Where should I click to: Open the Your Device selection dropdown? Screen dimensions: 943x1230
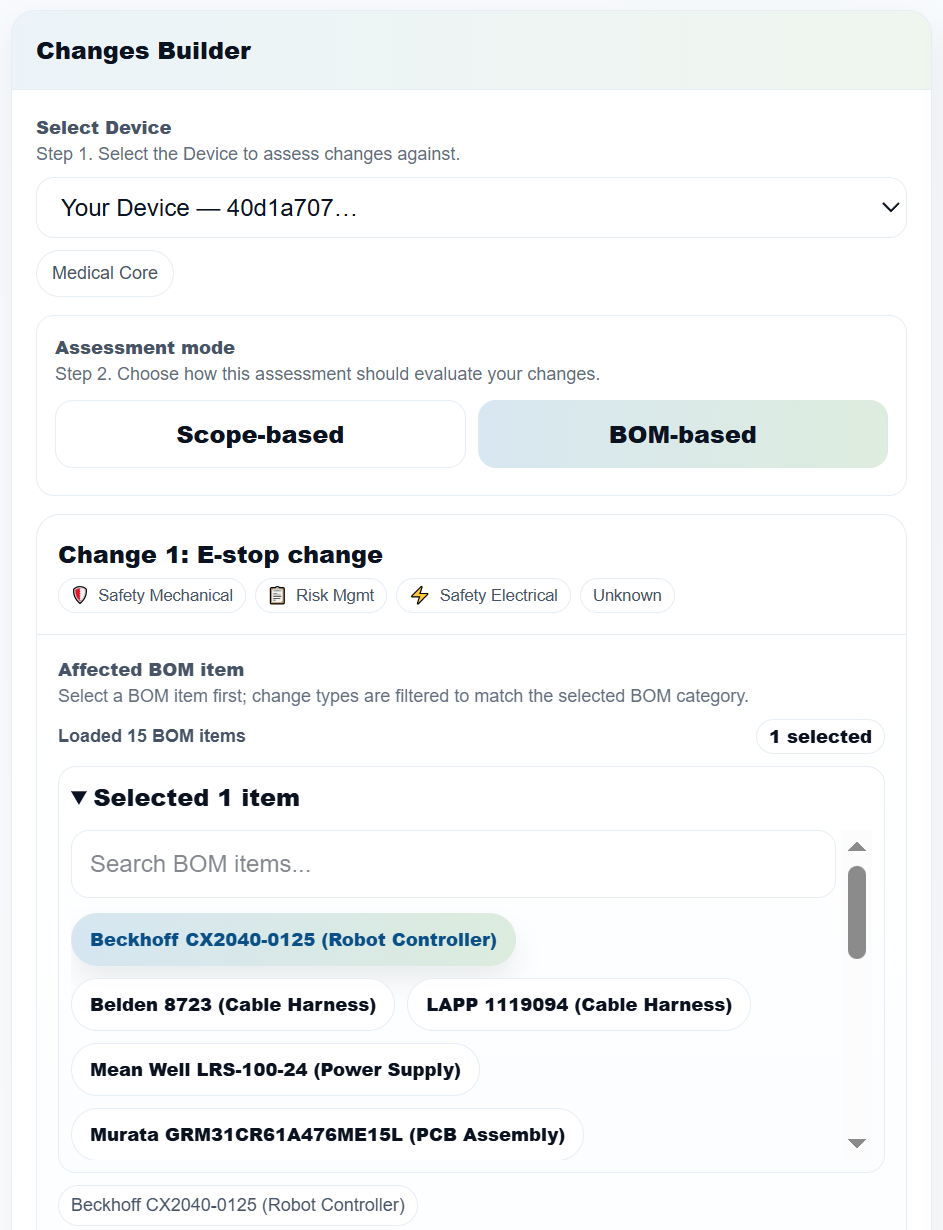point(470,207)
